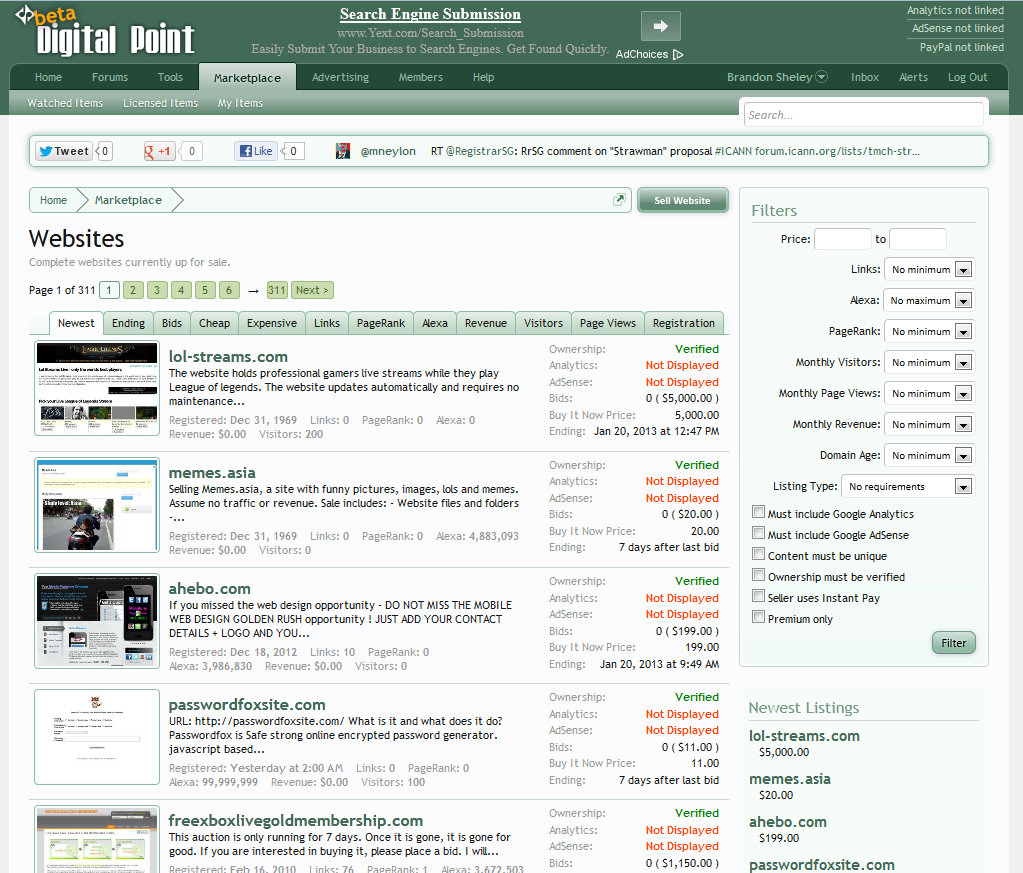
Task: Jump to page 311
Action: (277, 290)
